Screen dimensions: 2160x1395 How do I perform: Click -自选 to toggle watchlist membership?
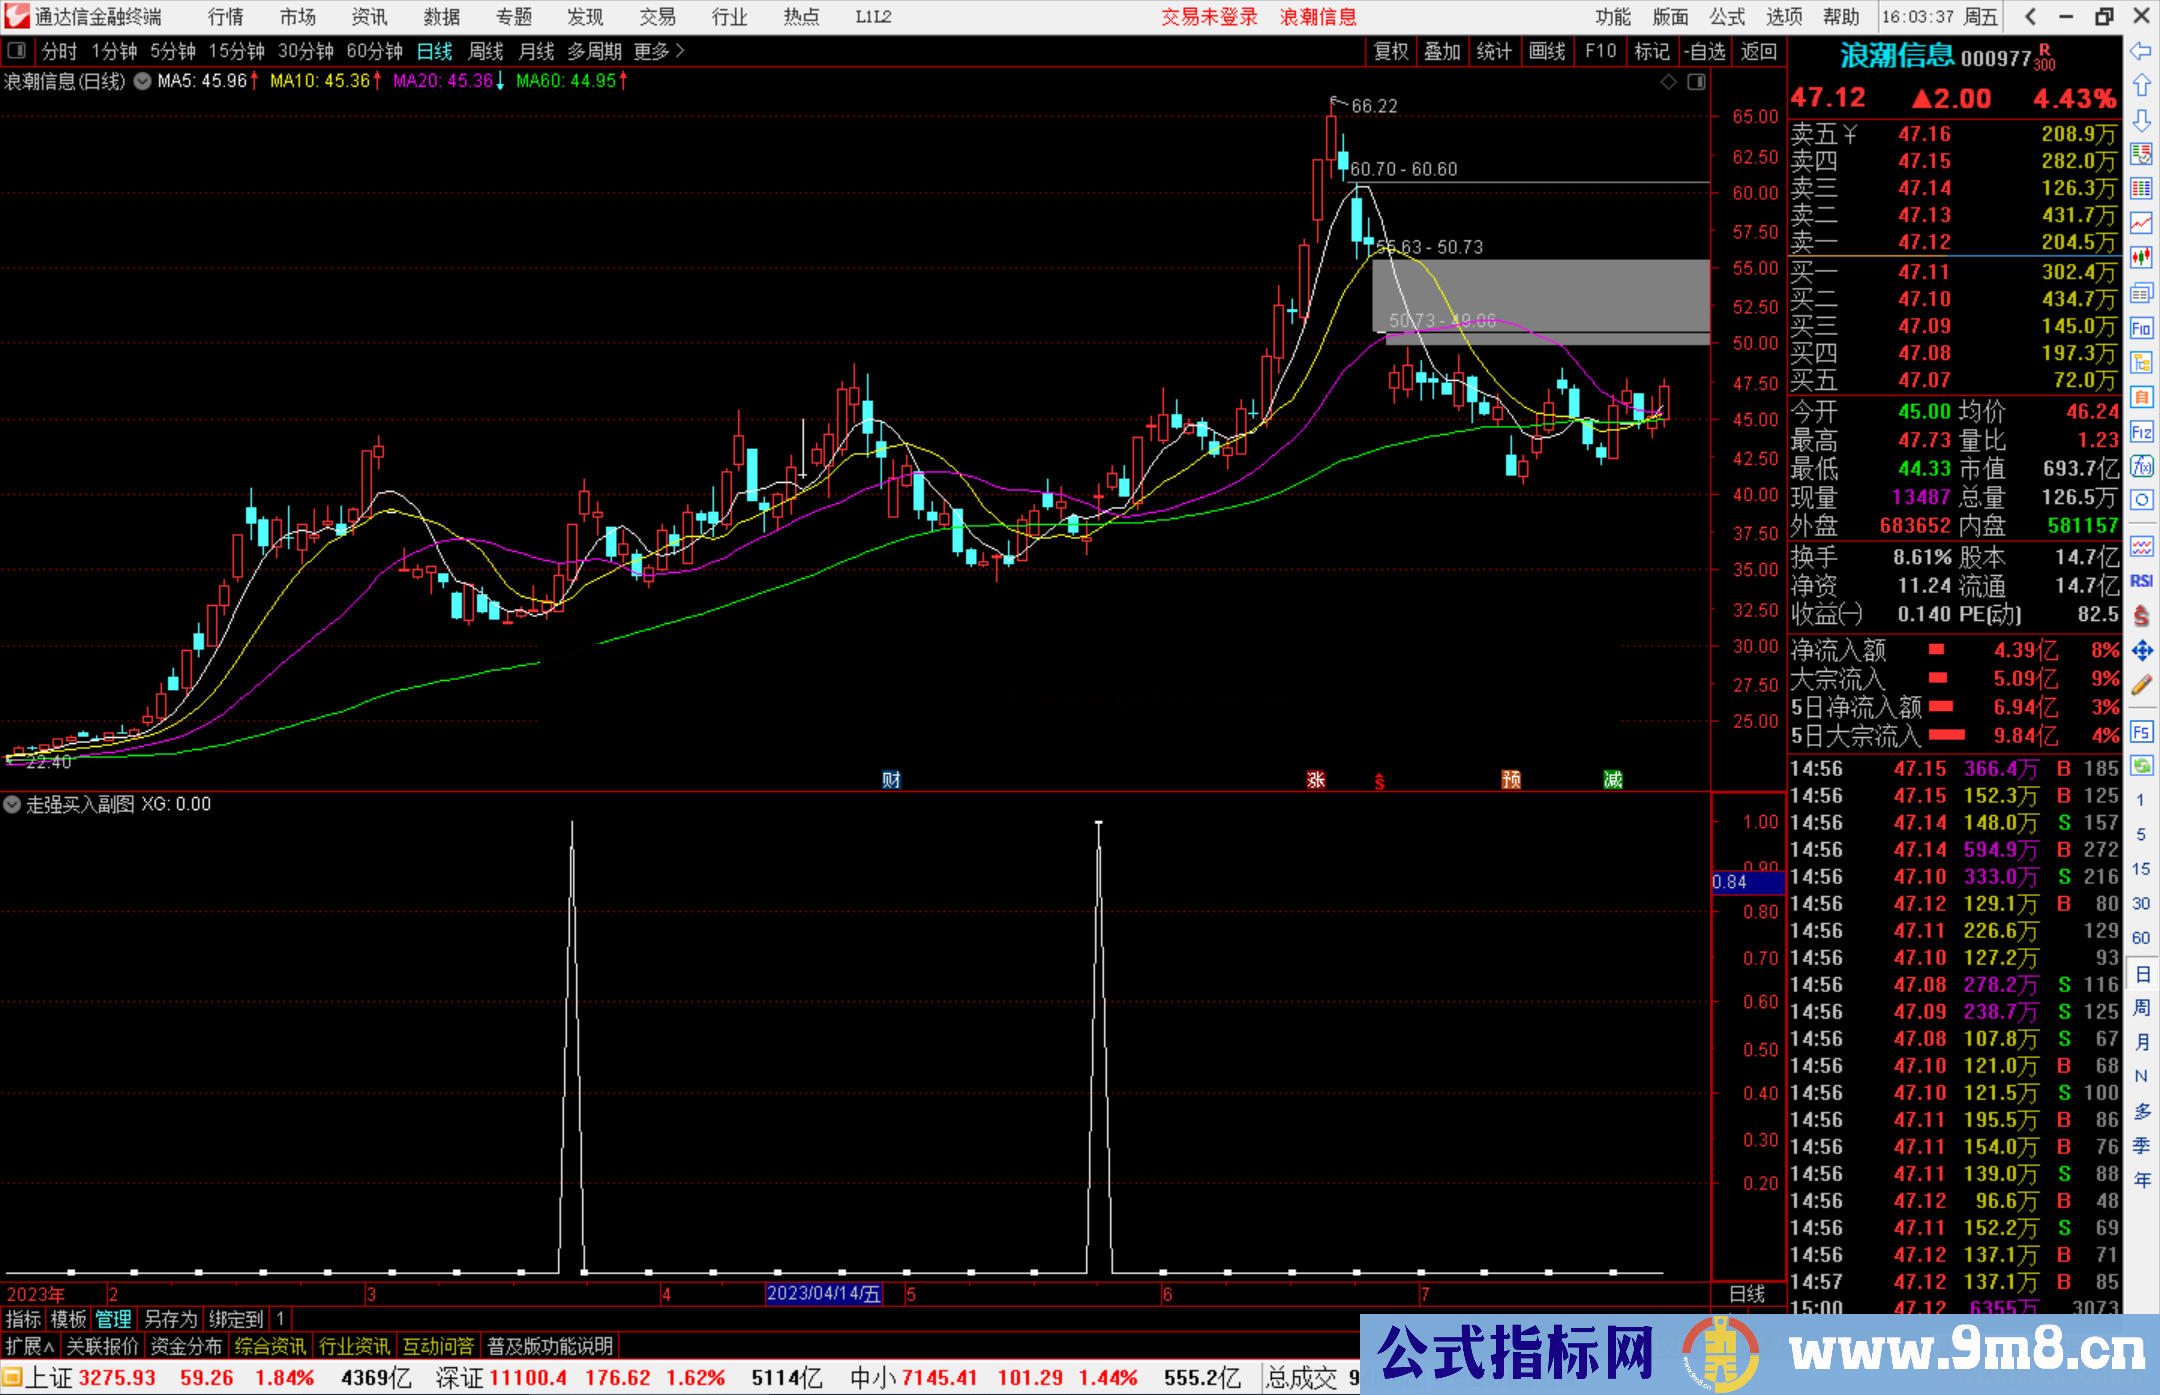point(1705,51)
